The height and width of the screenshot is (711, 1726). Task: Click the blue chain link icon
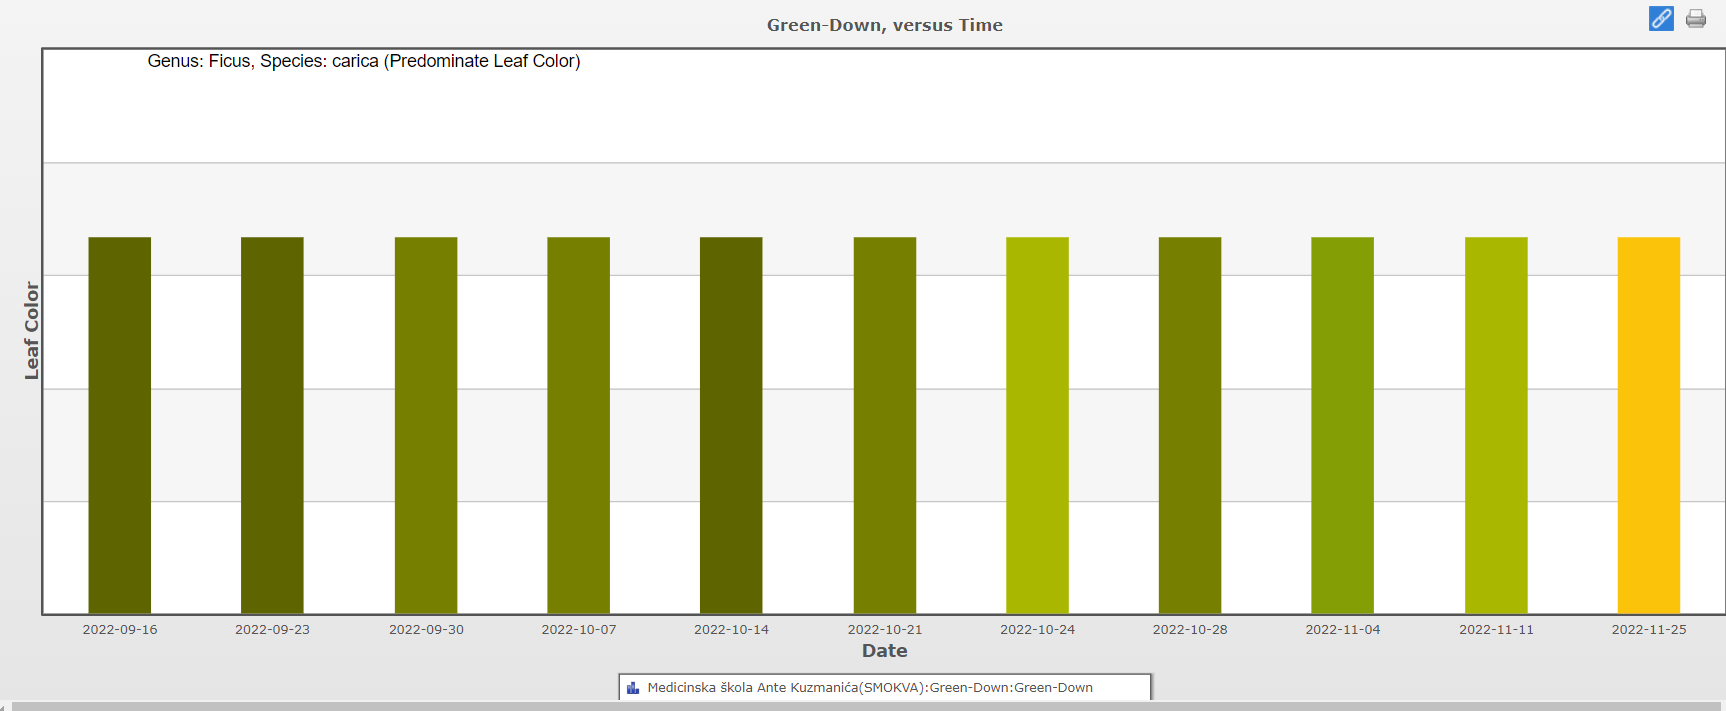point(1661,19)
